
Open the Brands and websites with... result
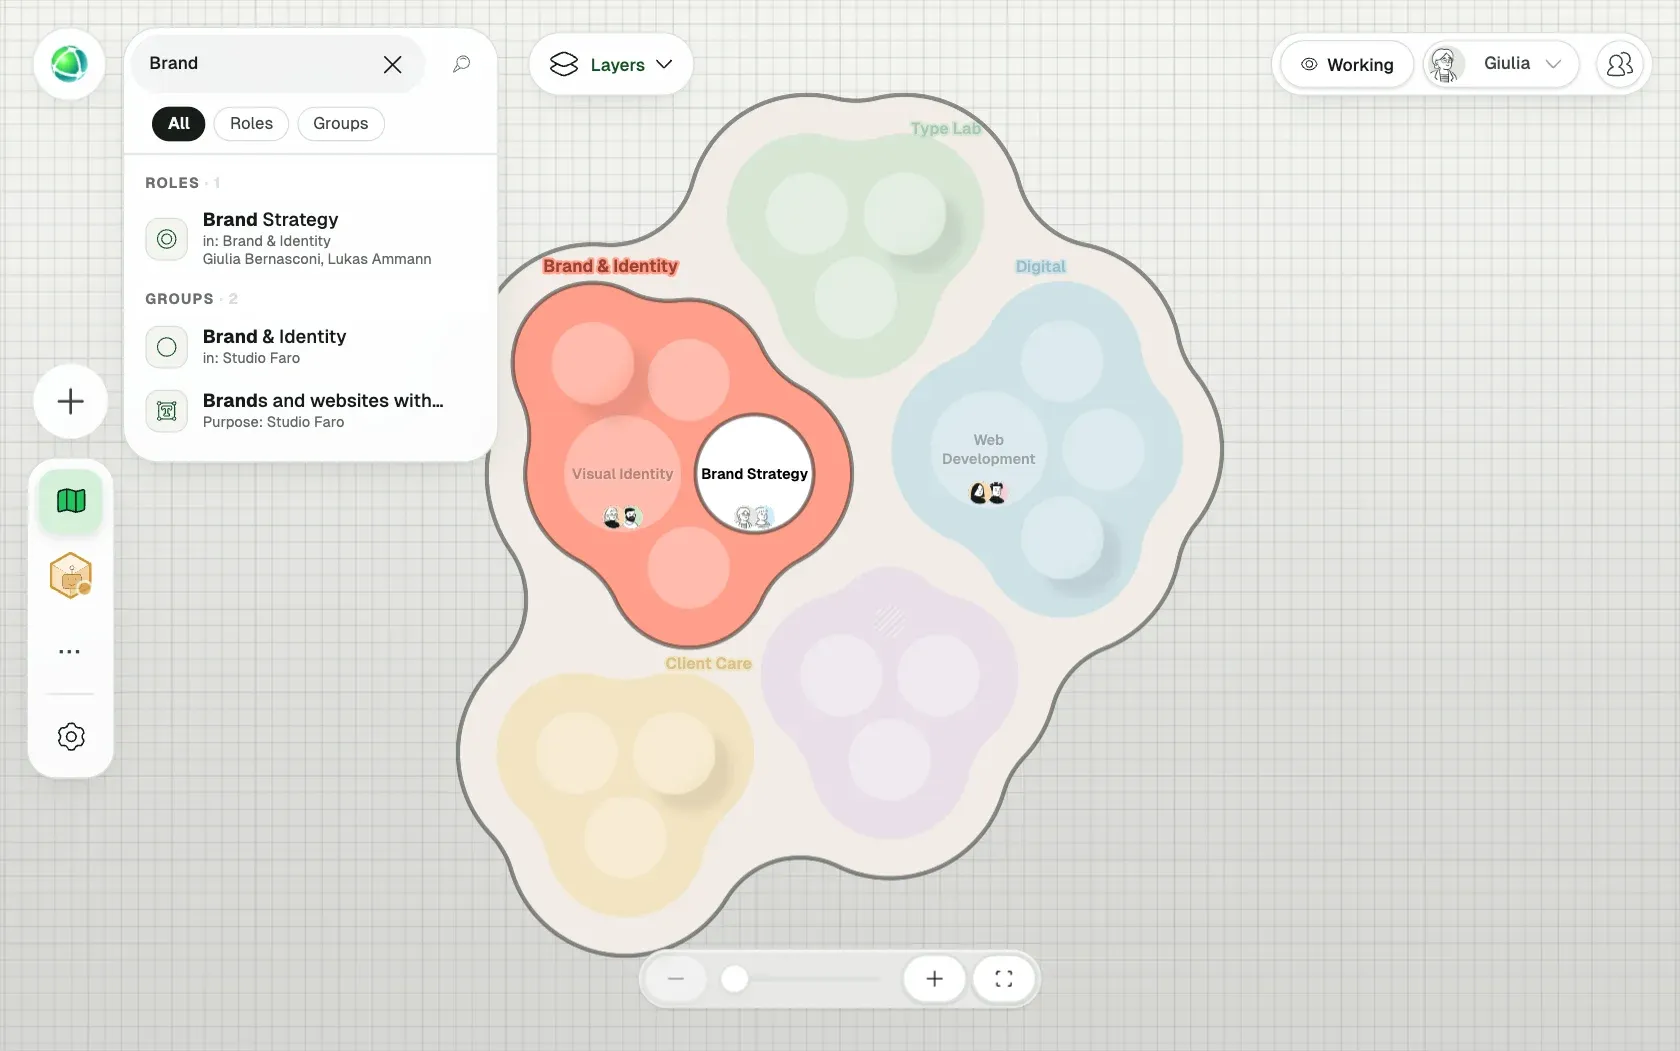[310, 410]
